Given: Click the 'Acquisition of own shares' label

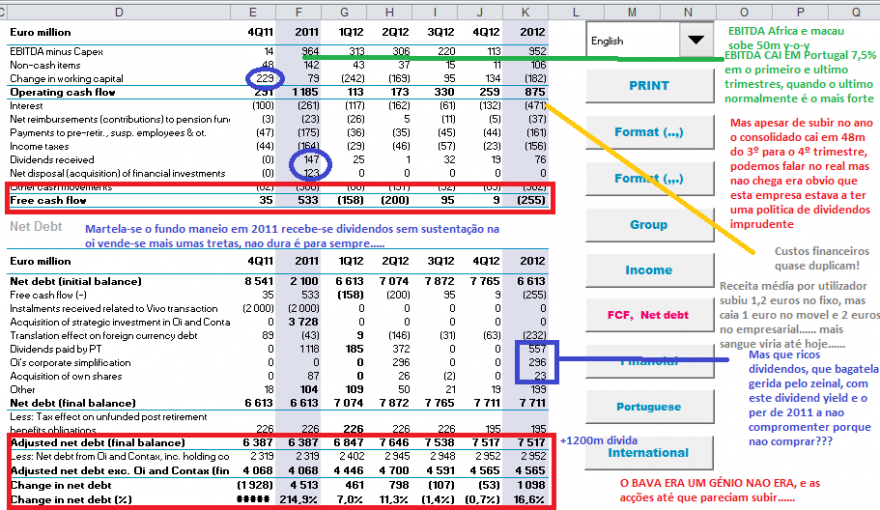Looking at the screenshot, I should (66, 376).
